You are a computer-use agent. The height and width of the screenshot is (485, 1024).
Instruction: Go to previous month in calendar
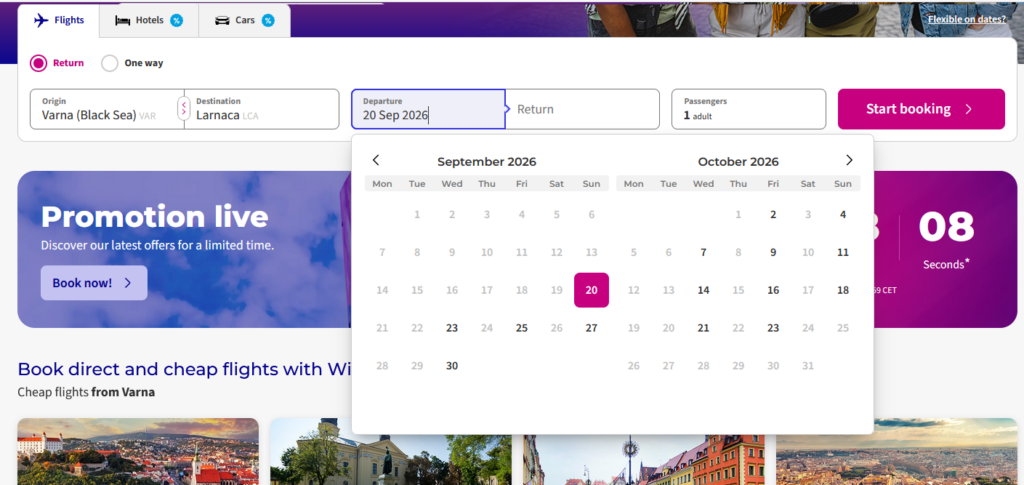click(376, 160)
